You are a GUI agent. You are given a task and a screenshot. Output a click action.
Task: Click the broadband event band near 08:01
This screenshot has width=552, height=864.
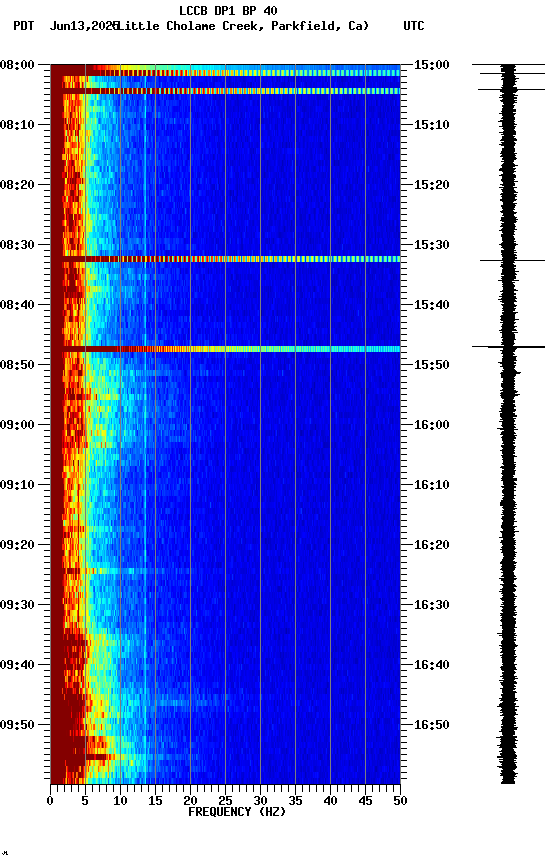click(x=225, y=73)
